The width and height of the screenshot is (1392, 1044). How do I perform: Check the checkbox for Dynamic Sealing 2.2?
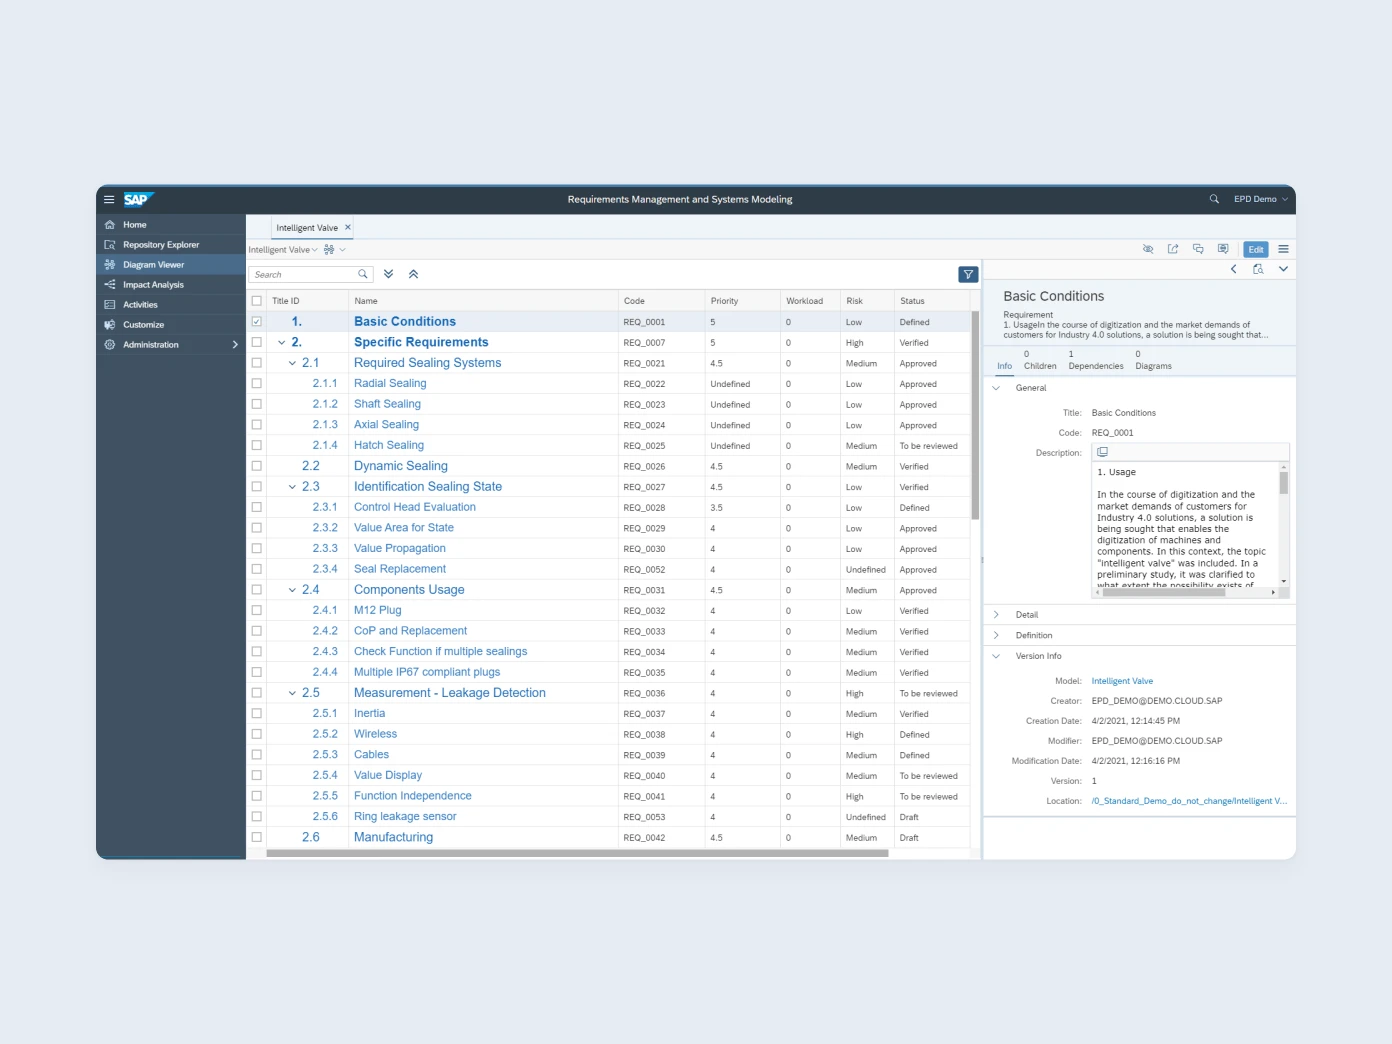click(257, 465)
